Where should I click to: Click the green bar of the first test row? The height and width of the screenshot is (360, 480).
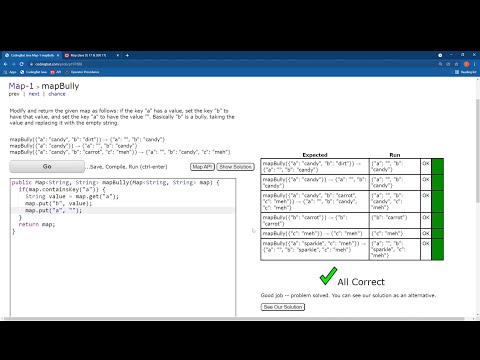[x=437, y=166]
